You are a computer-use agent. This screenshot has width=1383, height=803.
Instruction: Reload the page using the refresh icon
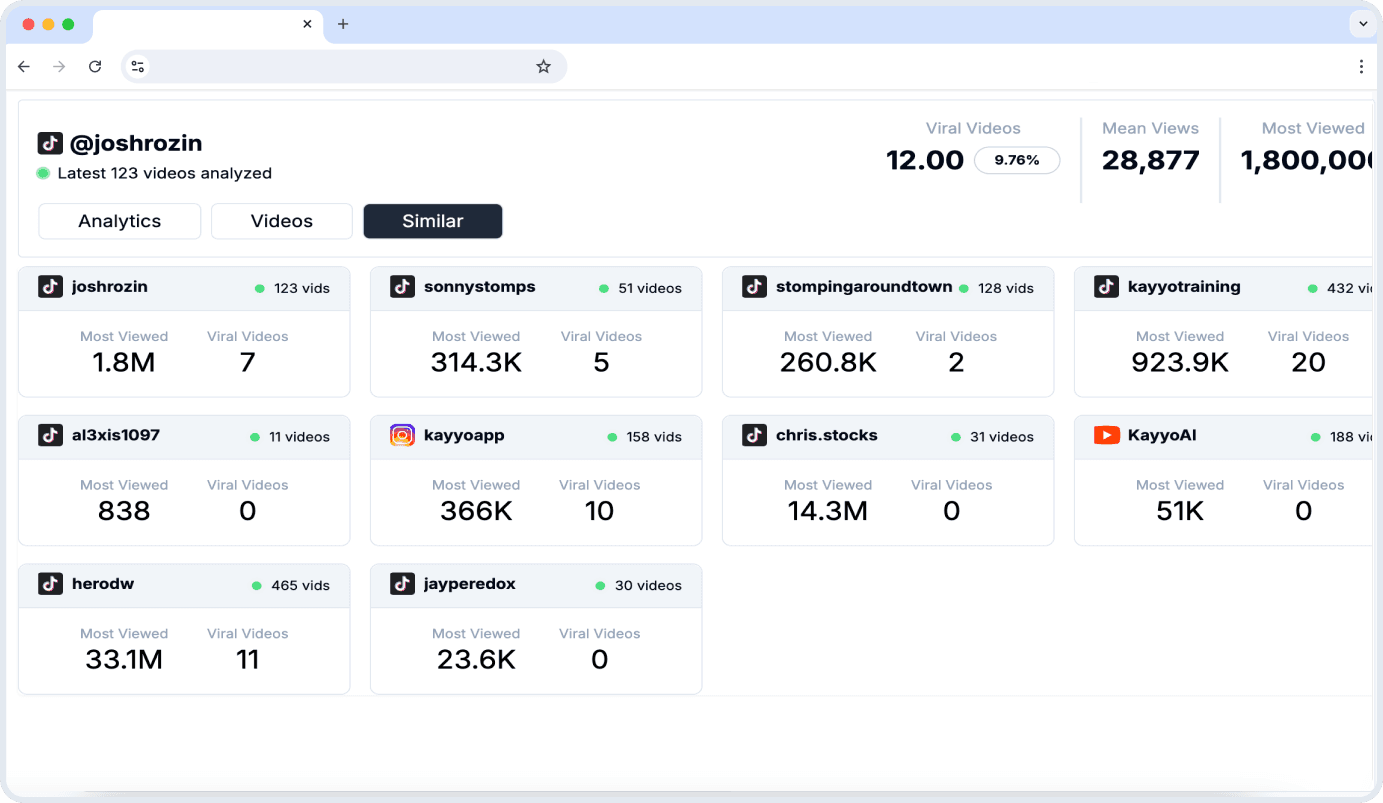point(95,67)
